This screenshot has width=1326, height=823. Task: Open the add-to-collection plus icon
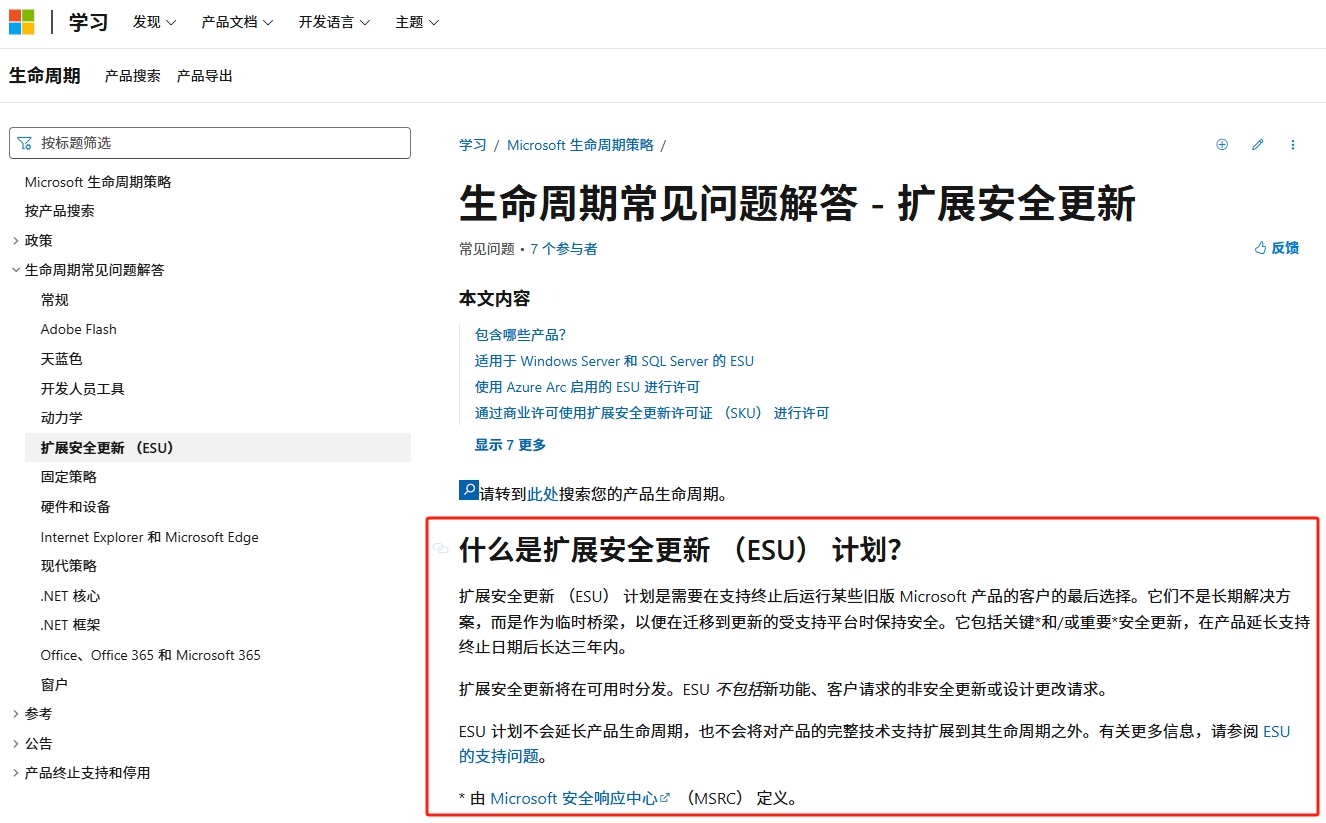1221,144
